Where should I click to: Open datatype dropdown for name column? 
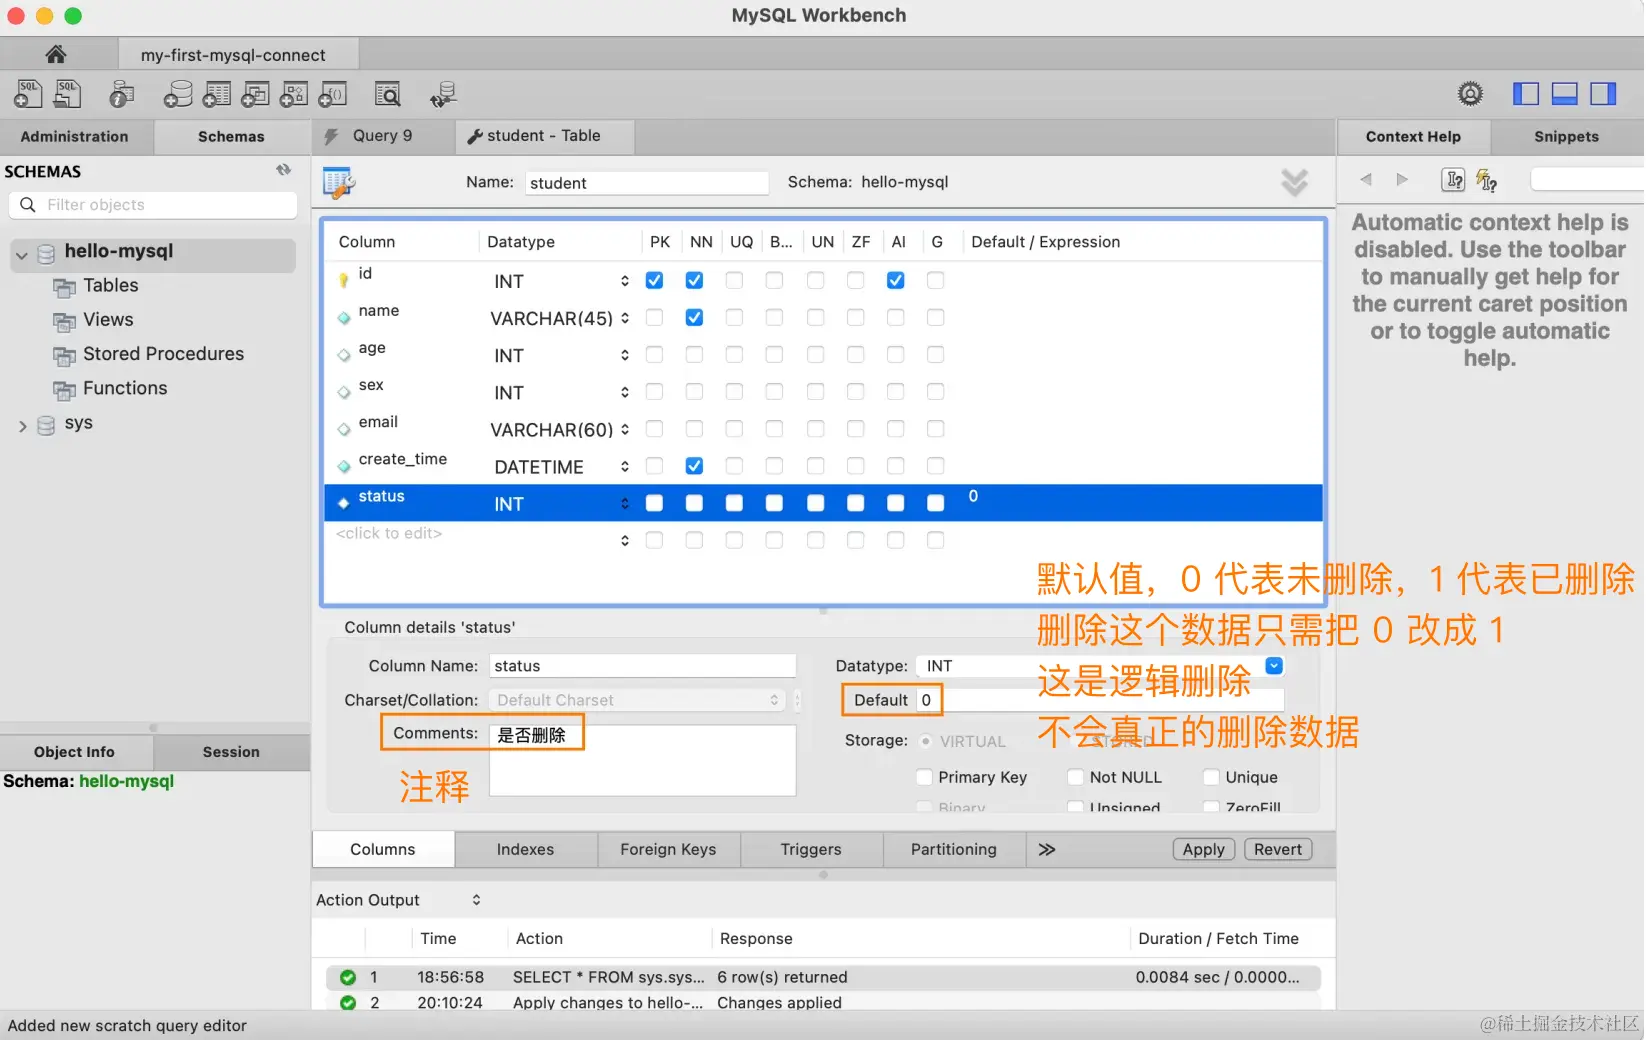pyautogui.click(x=625, y=318)
